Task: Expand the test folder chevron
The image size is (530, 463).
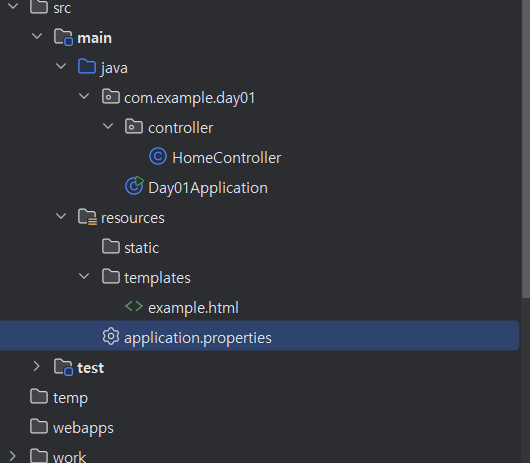Action: pos(36,366)
